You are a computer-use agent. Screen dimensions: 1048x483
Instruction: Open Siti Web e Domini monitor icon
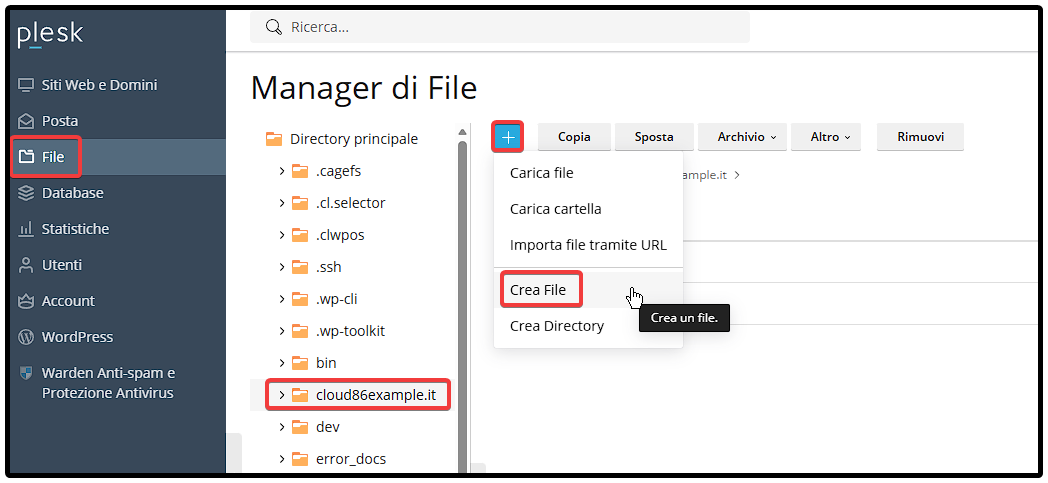[25, 86]
